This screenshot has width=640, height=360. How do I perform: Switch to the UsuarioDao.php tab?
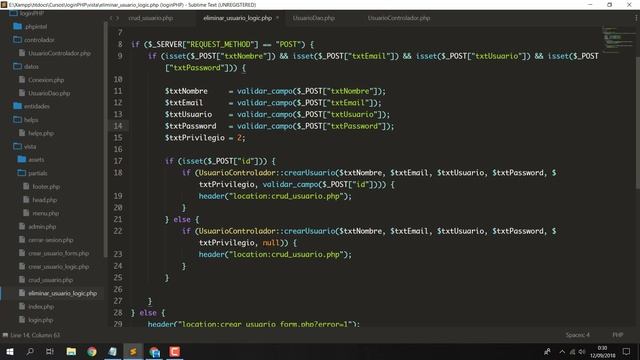coord(313,18)
